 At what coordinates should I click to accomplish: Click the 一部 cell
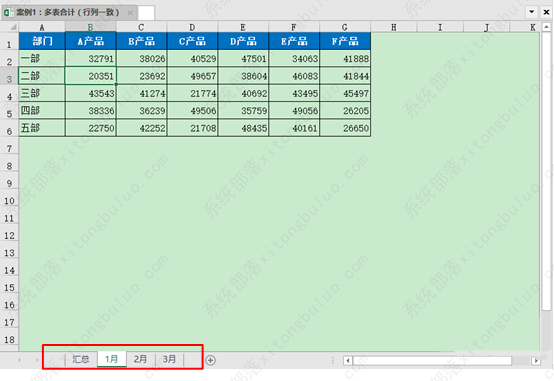(42, 58)
